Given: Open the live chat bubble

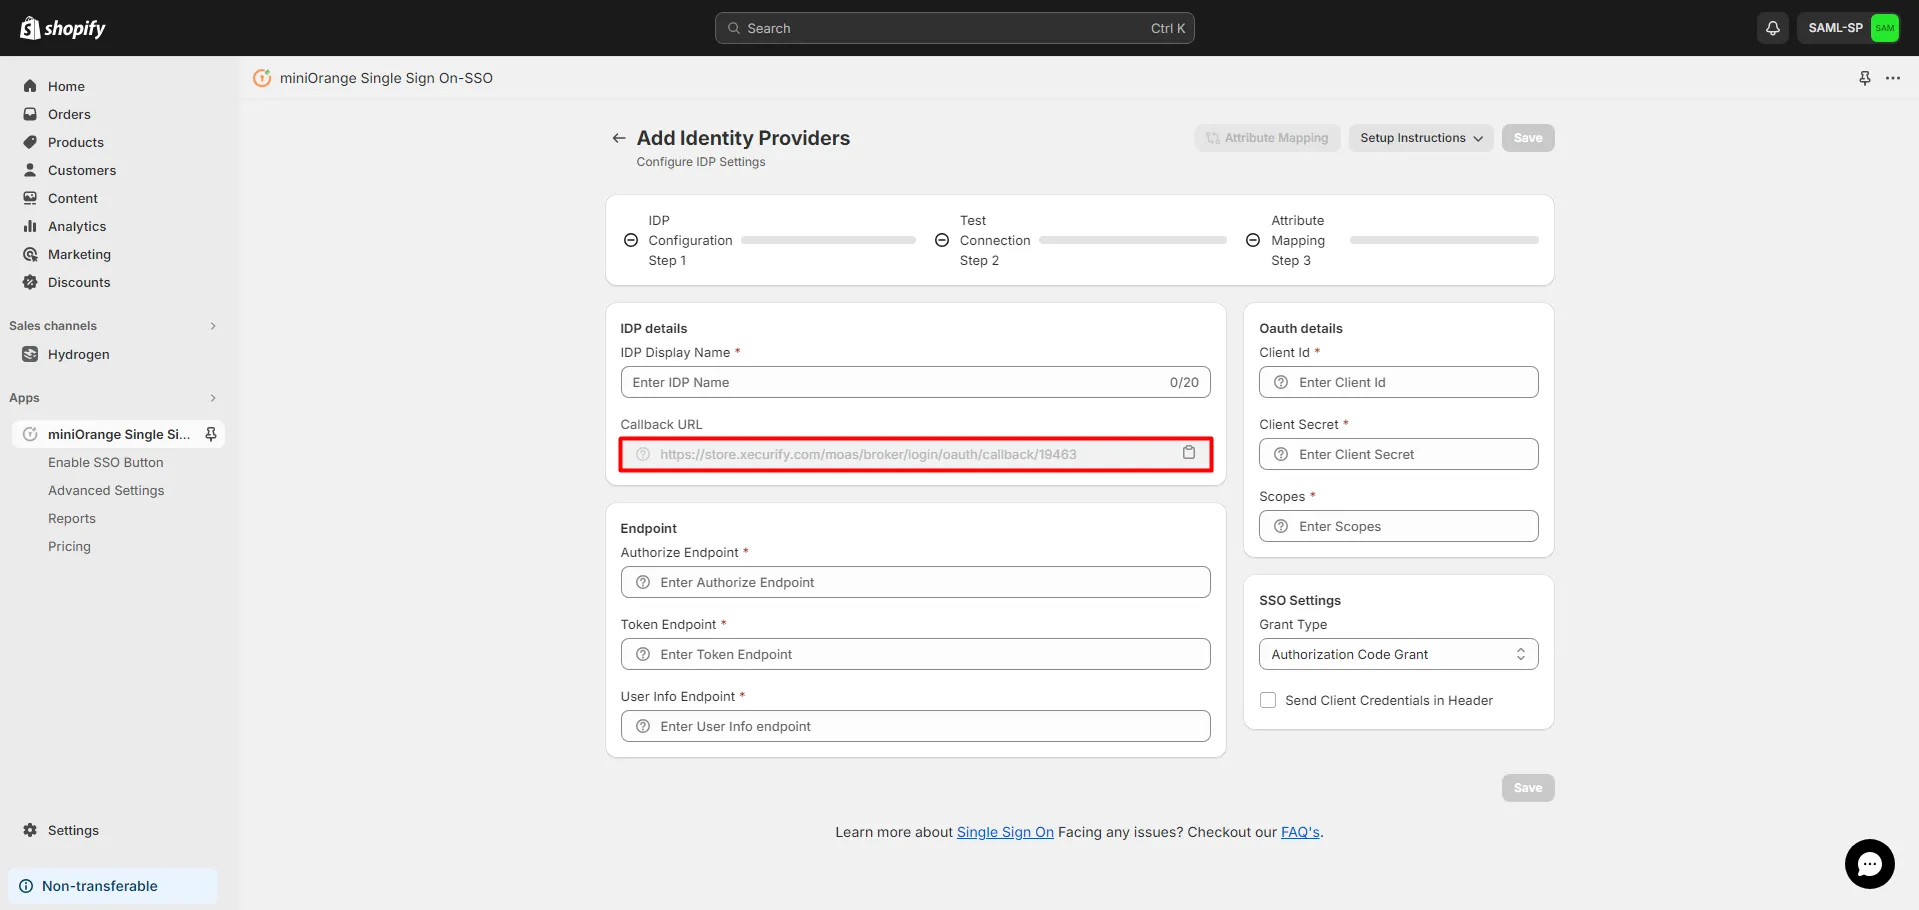Looking at the screenshot, I should [1869, 864].
